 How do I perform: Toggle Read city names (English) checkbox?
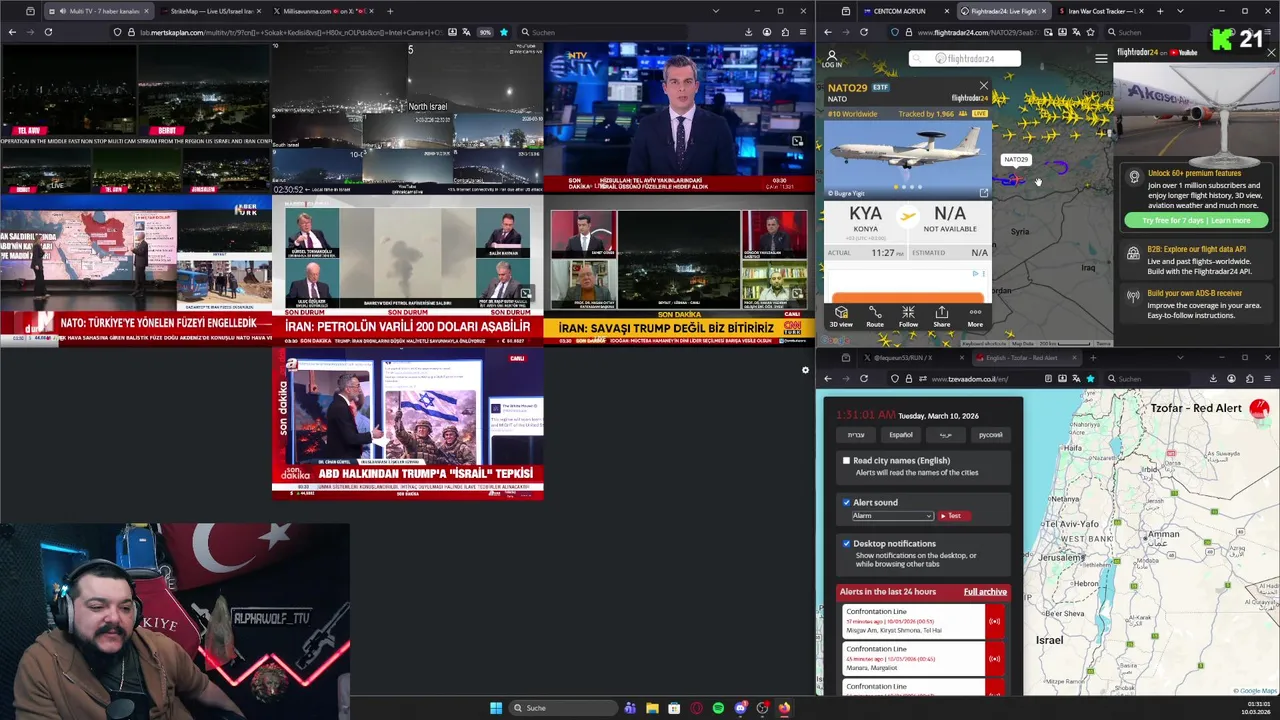tap(846, 461)
